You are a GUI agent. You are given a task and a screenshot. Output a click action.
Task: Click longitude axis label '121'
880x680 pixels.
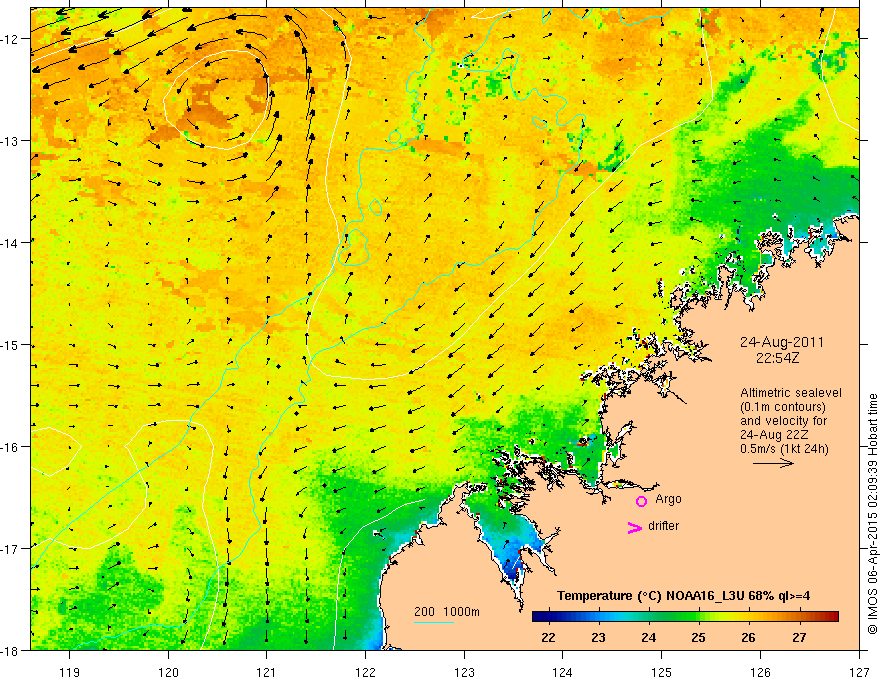pyautogui.click(x=267, y=672)
